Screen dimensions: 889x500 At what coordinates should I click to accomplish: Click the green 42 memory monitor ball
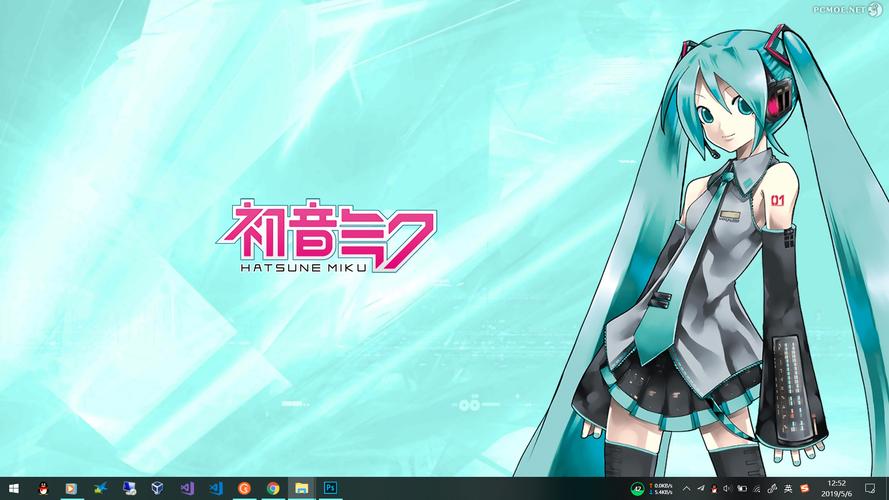(x=637, y=489)
